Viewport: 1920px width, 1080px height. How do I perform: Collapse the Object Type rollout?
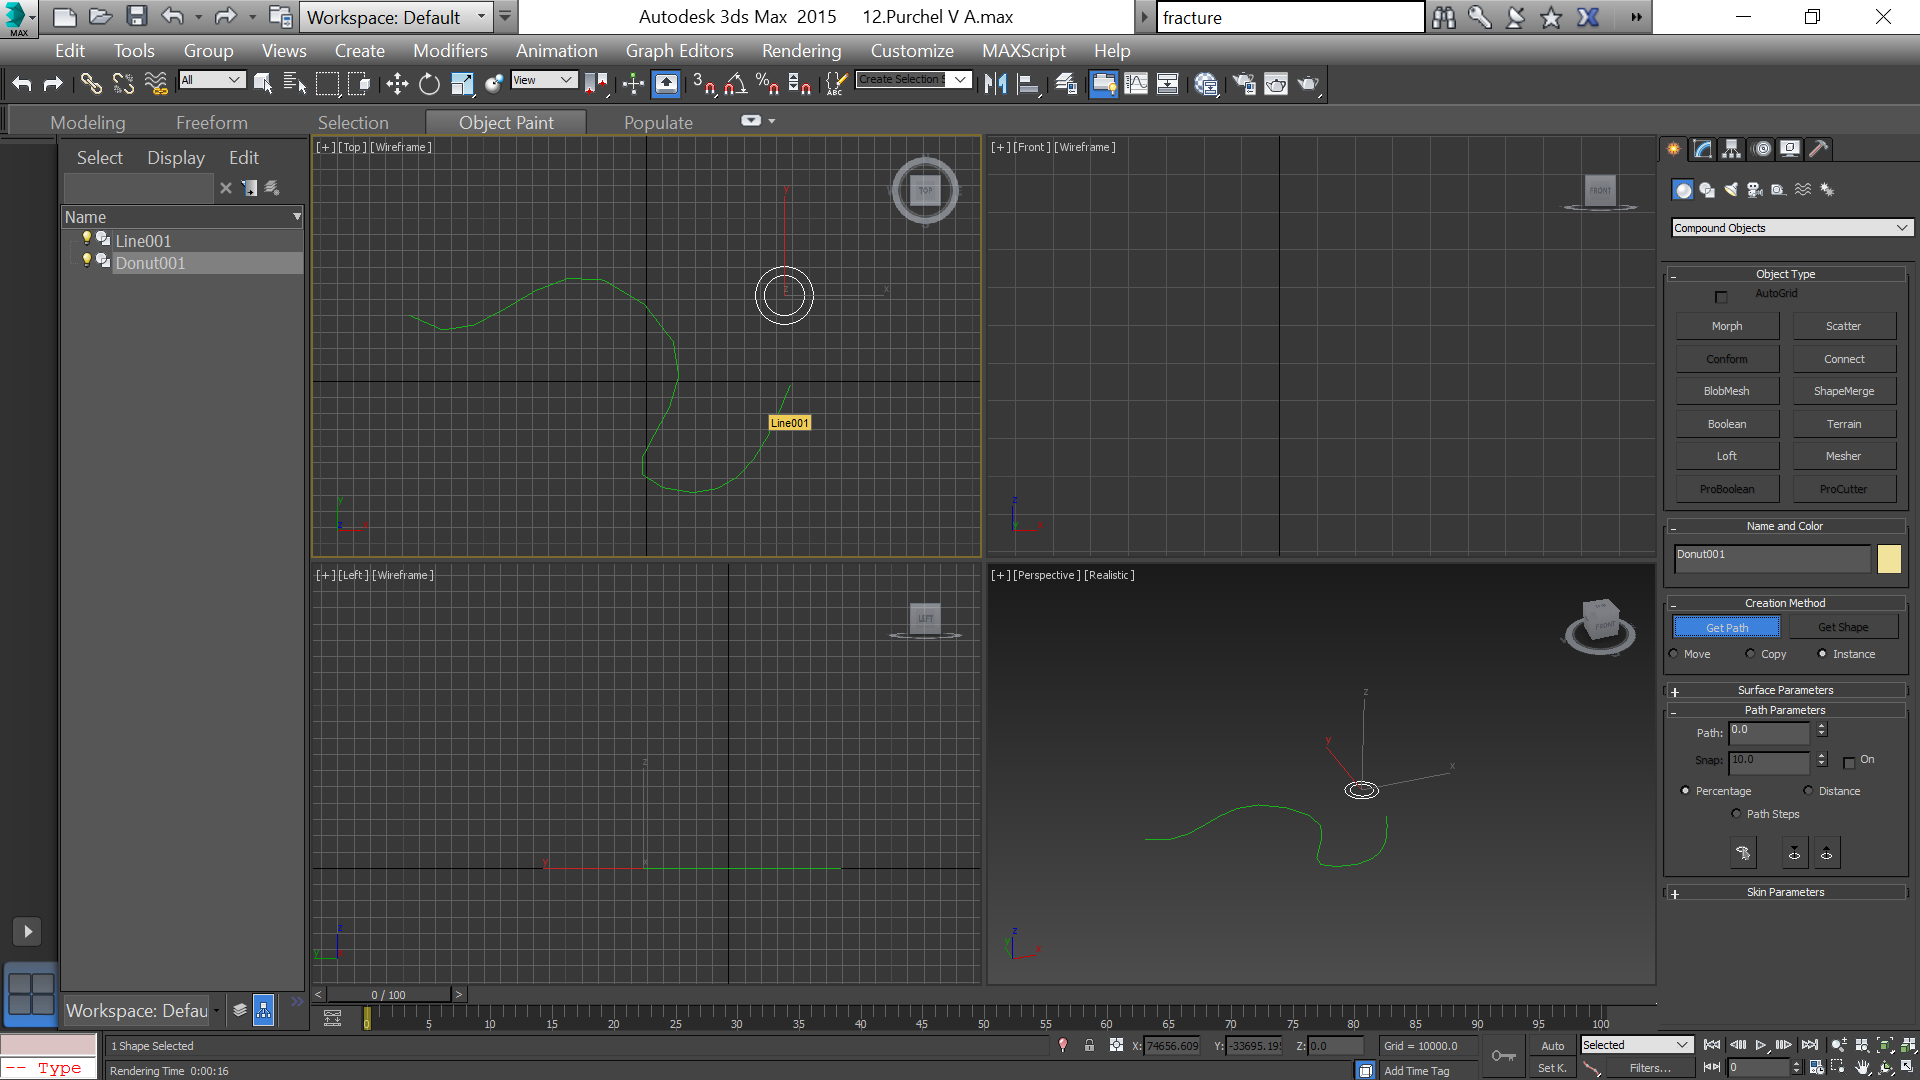1785,274
